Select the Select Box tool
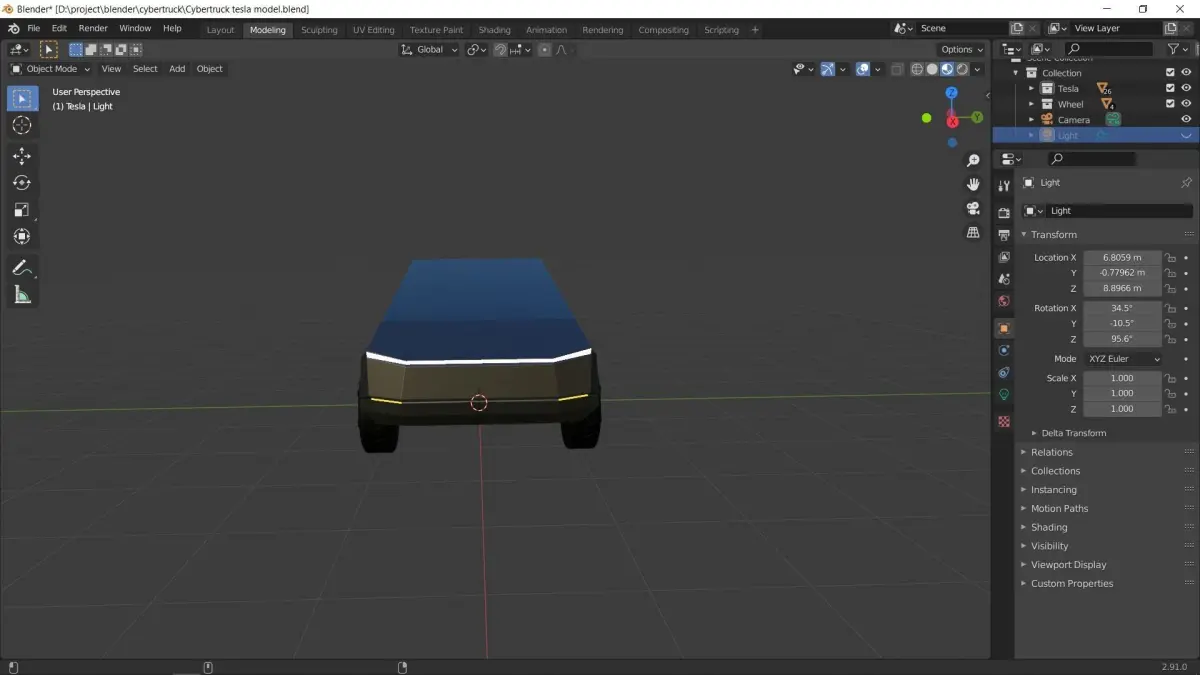The height and width of the screenshot is (675, 1200). (22, 98)
